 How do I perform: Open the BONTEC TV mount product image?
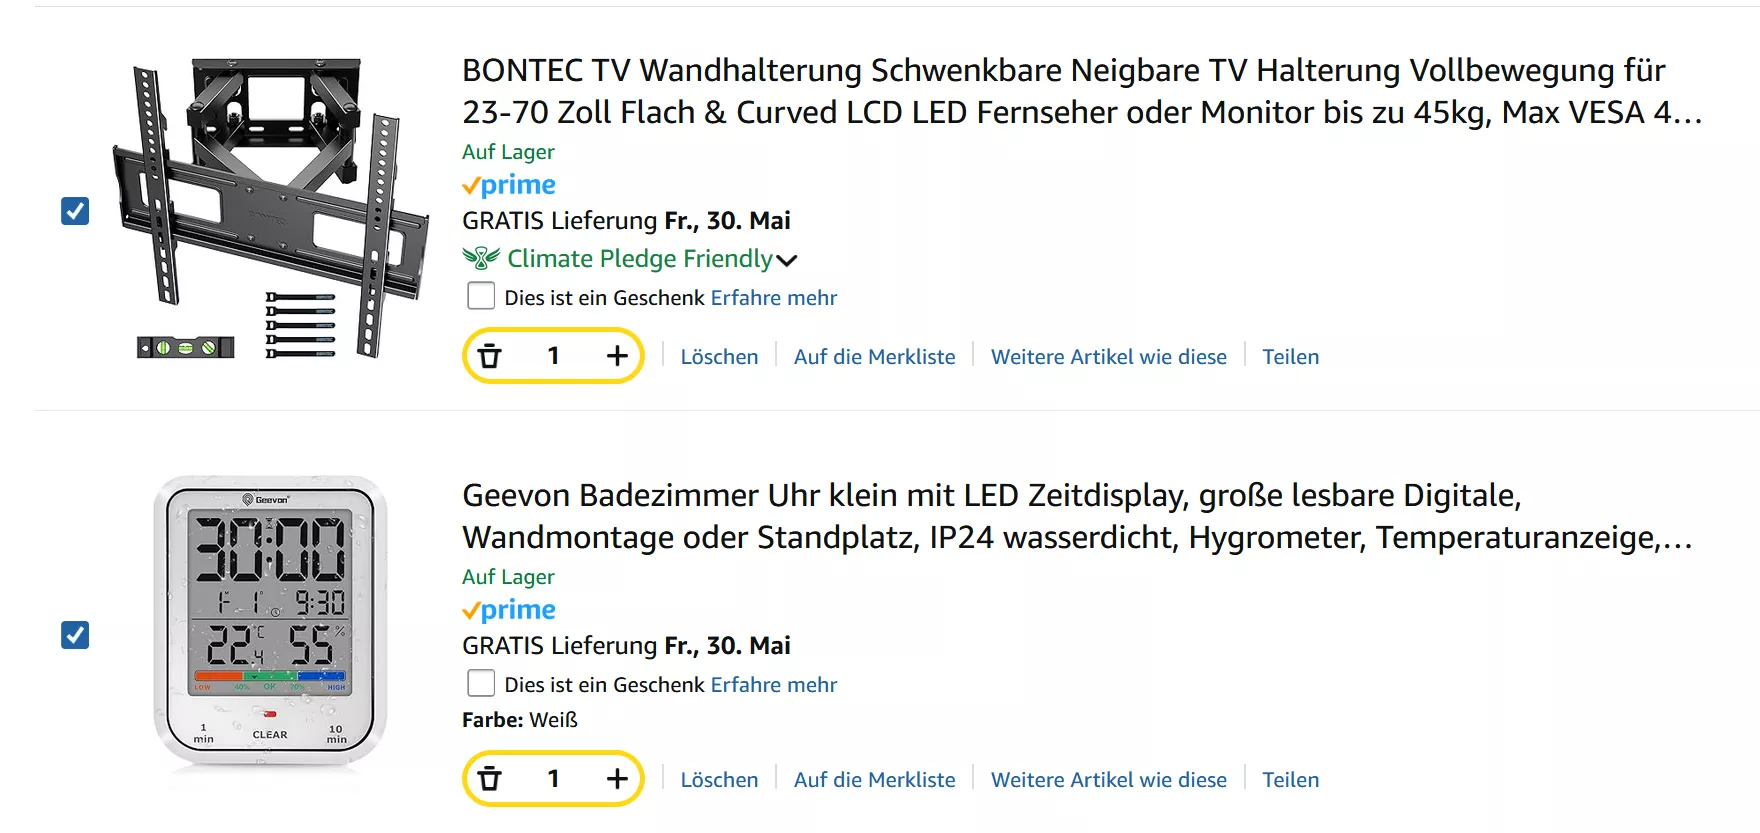(x=270, y=208)
